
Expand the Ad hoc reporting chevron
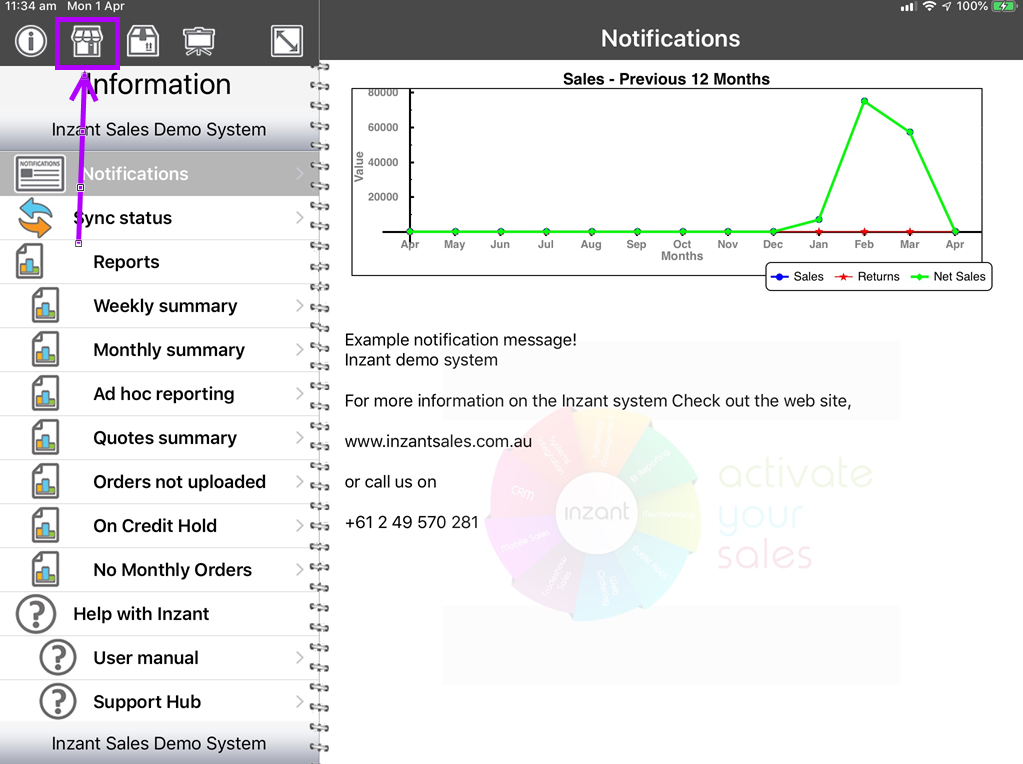(x=299, y=393)
